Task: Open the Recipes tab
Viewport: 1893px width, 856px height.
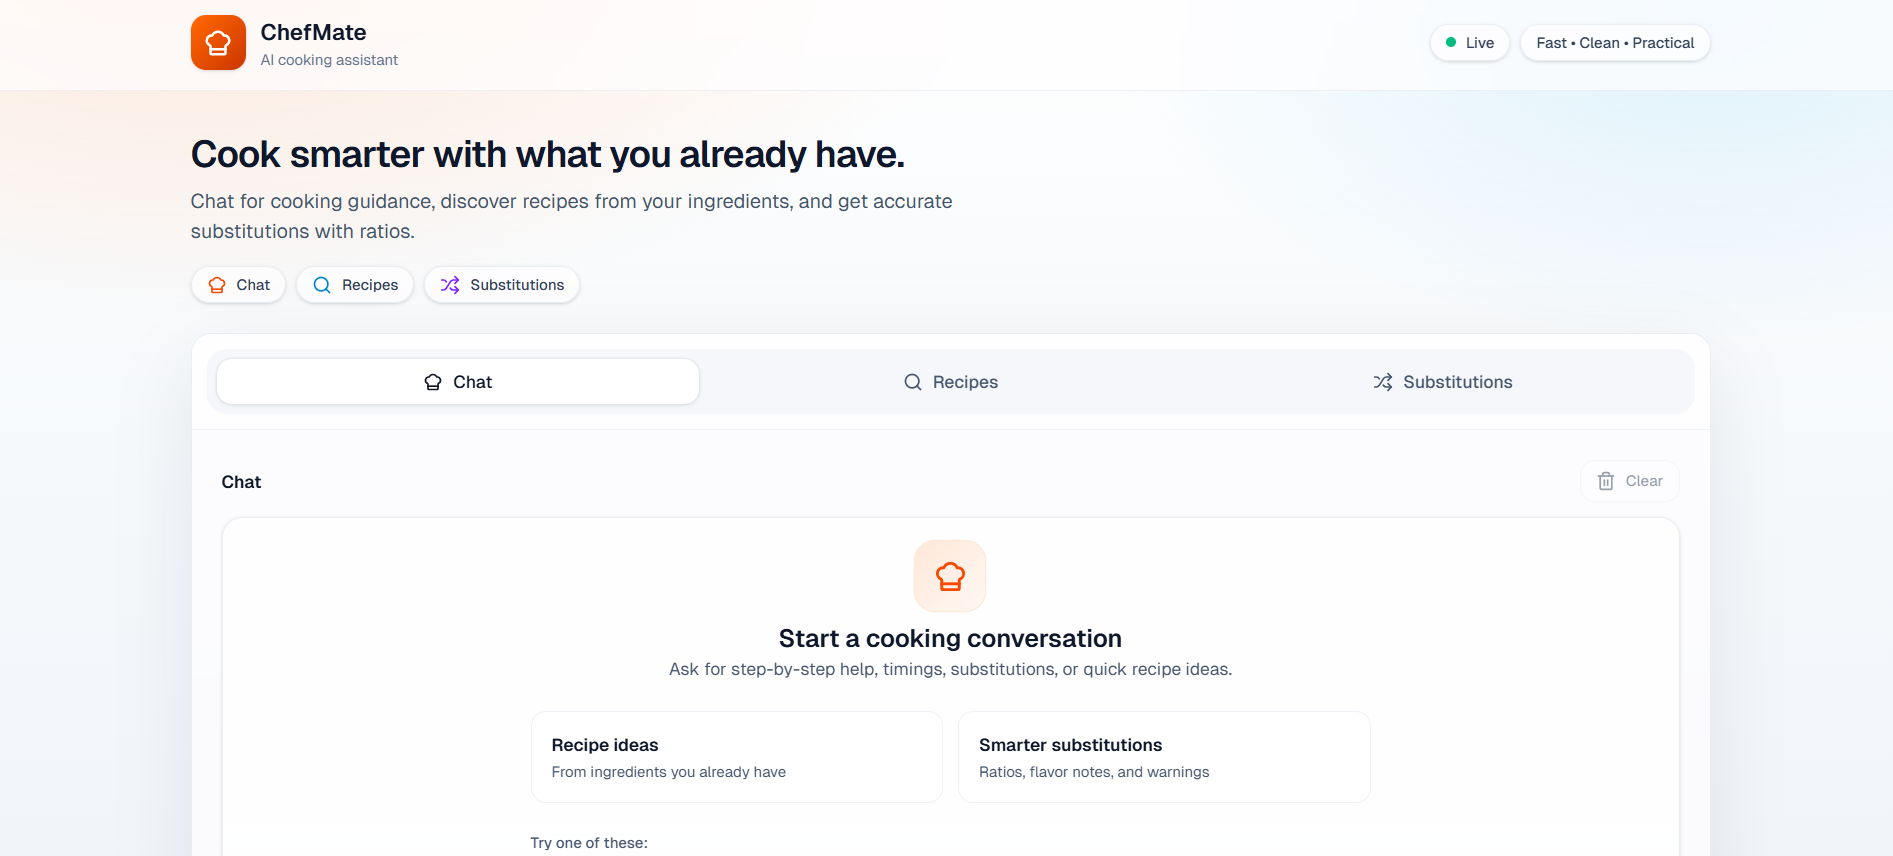Action: pyautogui.click(x=951, y=382)
